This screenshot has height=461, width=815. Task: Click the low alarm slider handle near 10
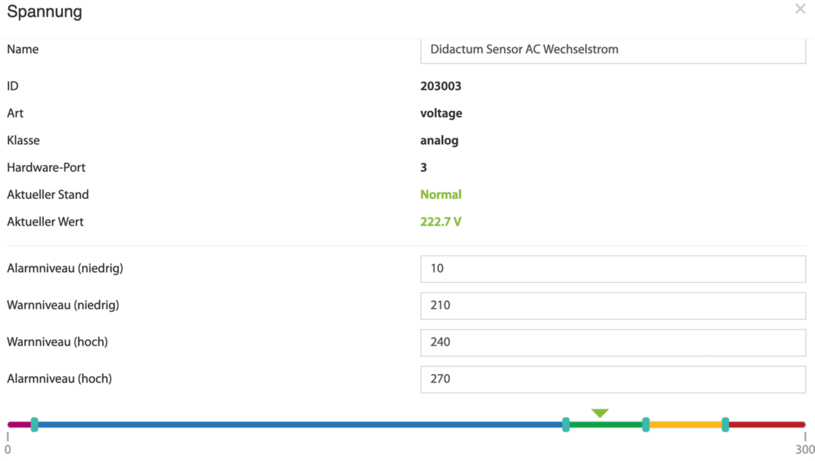[34, 425]
